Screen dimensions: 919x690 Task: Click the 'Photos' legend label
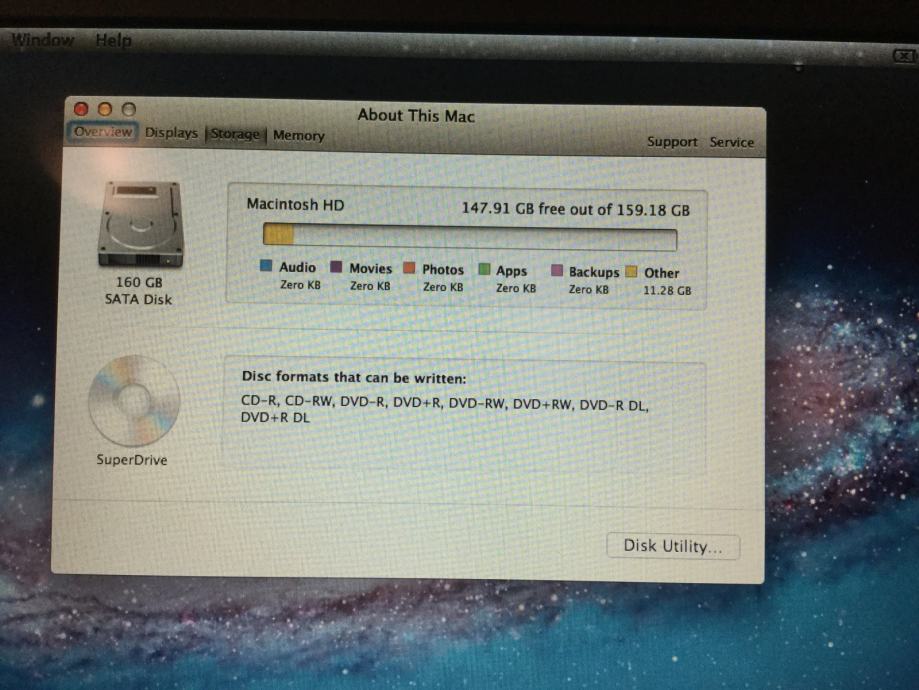(x=443, y=270)
